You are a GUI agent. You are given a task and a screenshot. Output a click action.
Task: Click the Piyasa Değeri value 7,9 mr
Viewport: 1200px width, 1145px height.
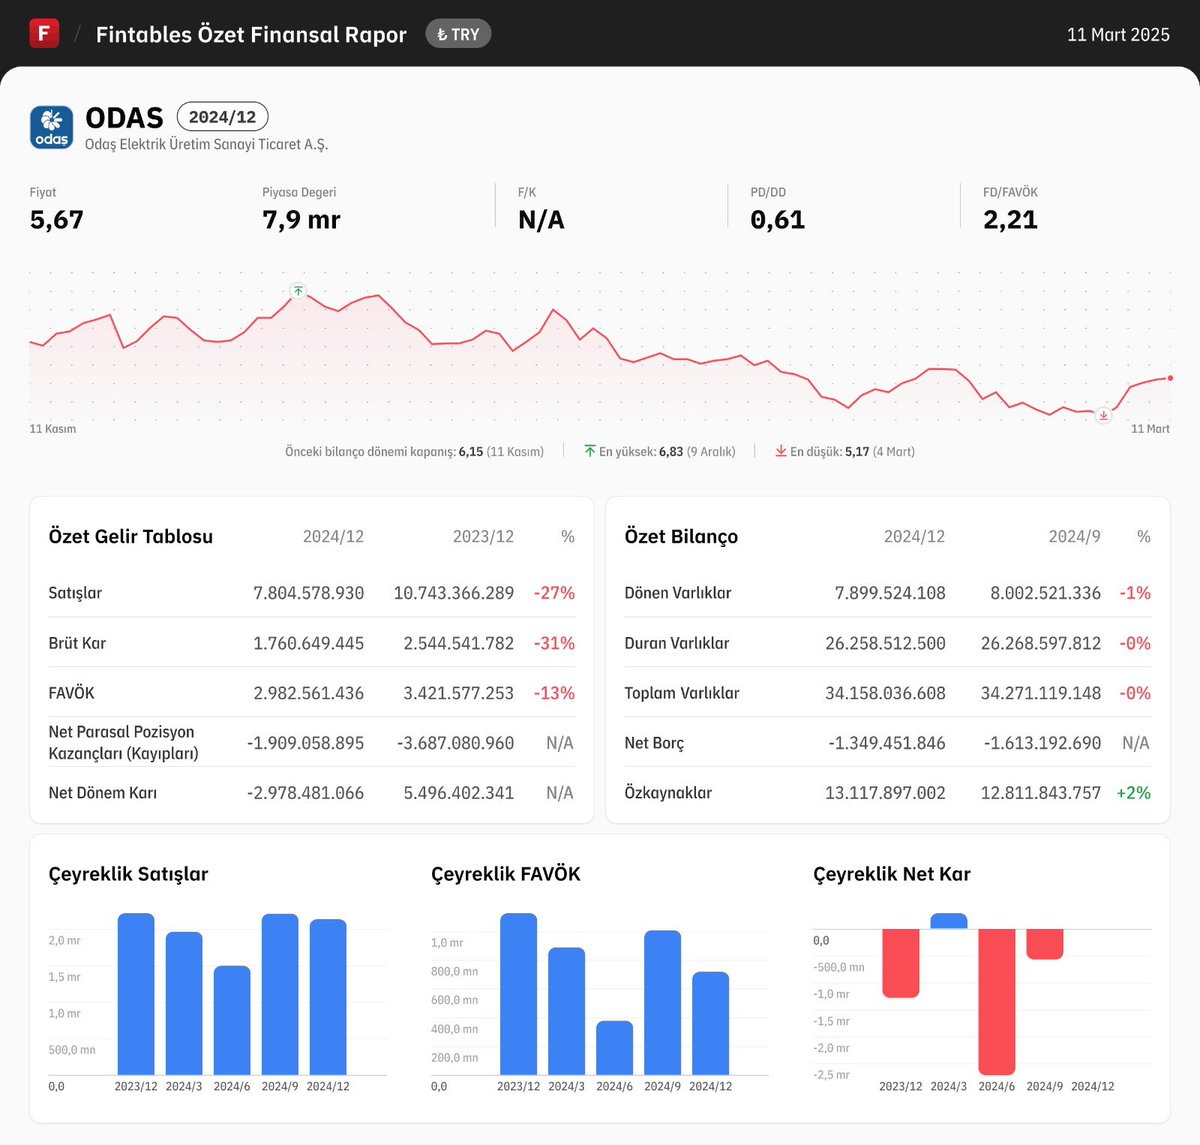(301, 220)
